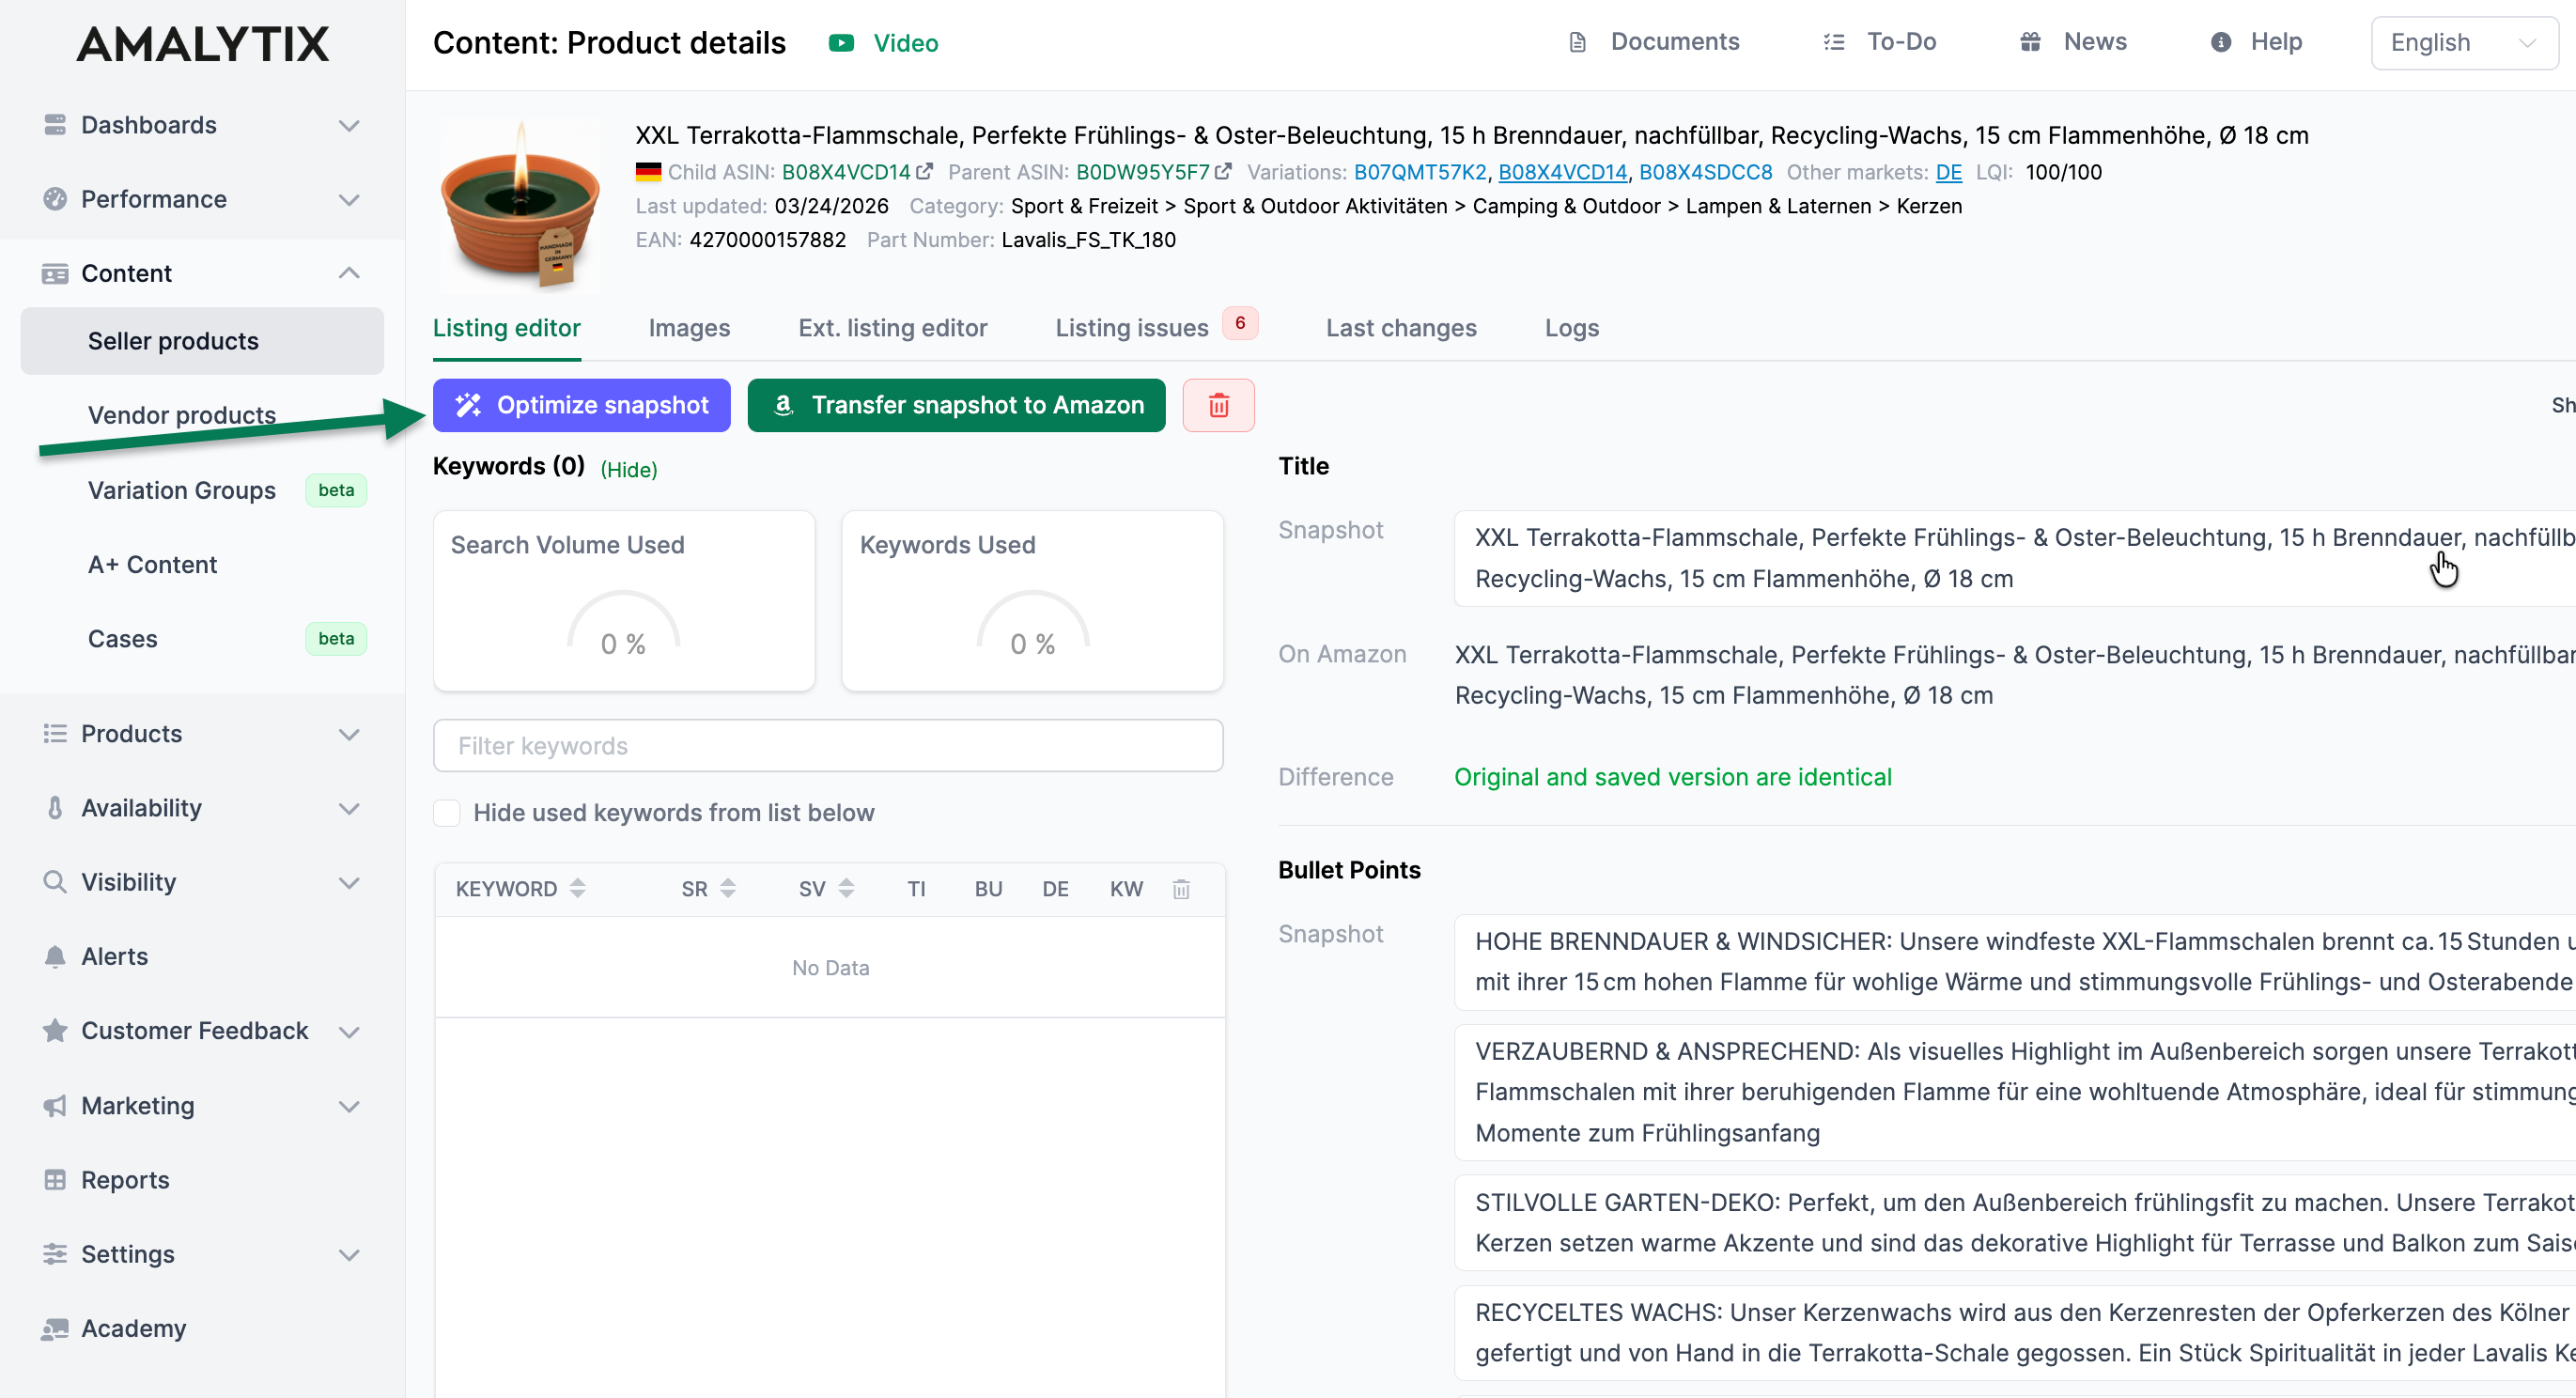Sort keywords by SV column arrows

click(x=846, y=888)
